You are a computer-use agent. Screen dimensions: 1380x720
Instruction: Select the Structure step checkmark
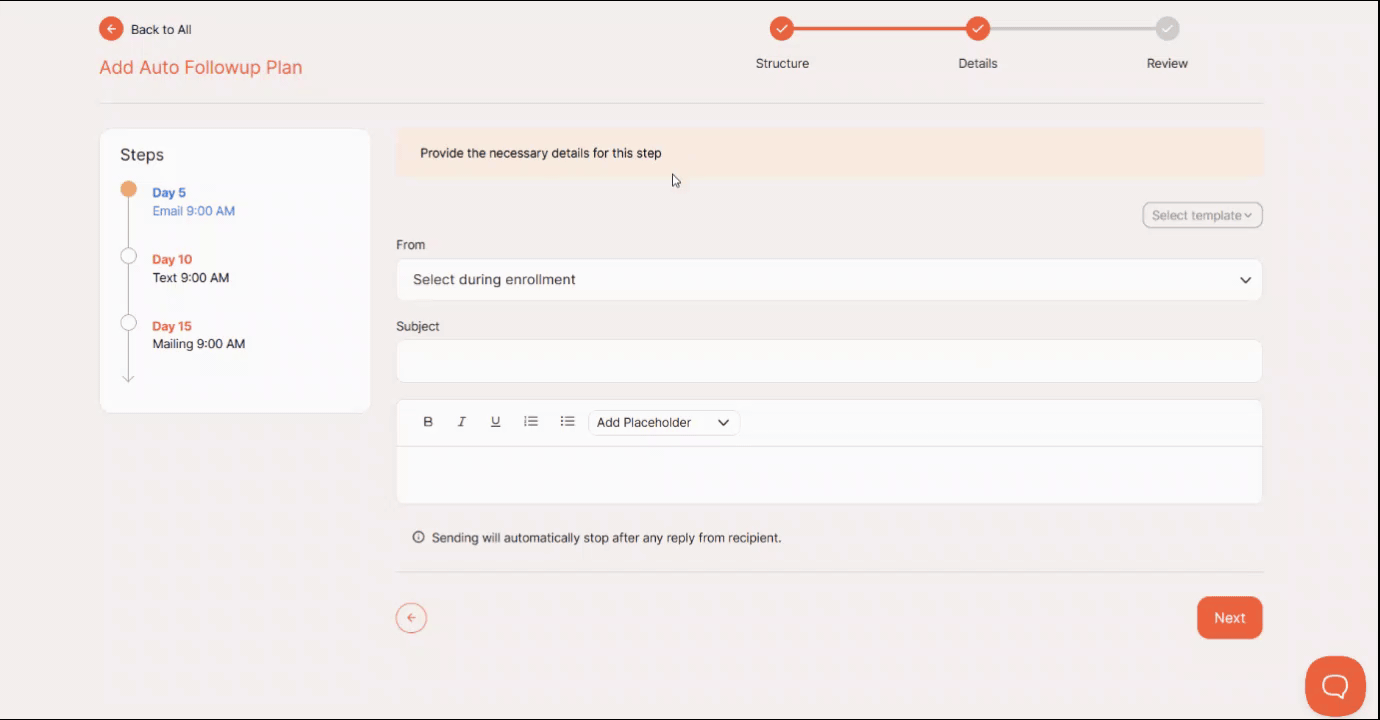pos(782,29)
